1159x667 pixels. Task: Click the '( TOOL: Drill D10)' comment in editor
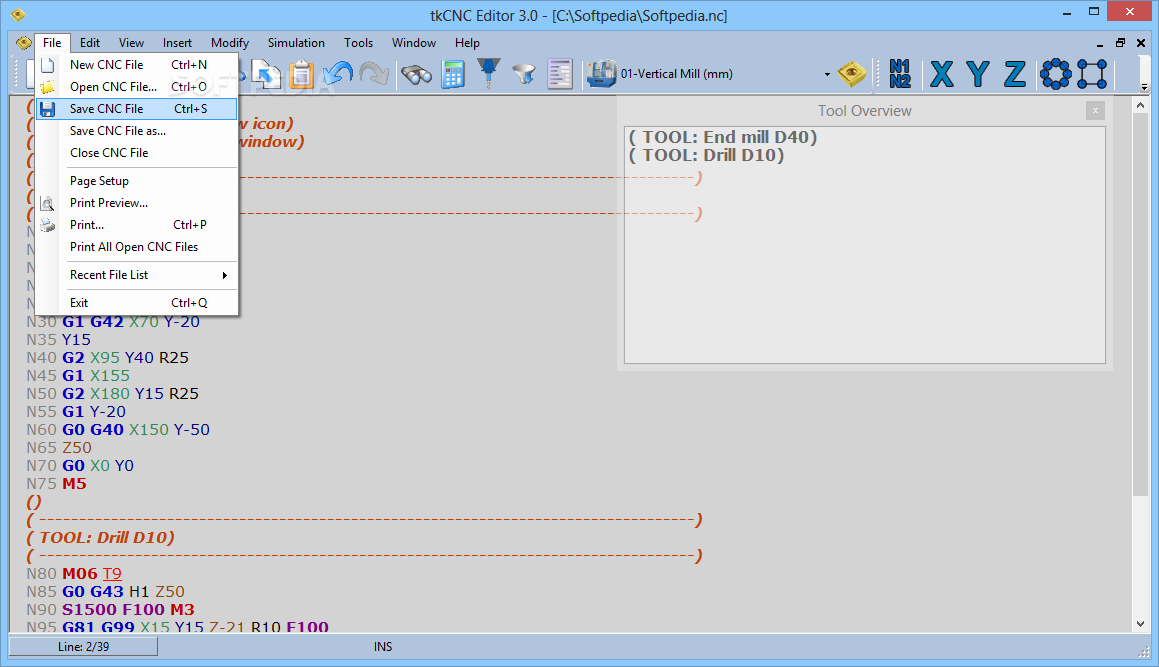tap(101, 538)
